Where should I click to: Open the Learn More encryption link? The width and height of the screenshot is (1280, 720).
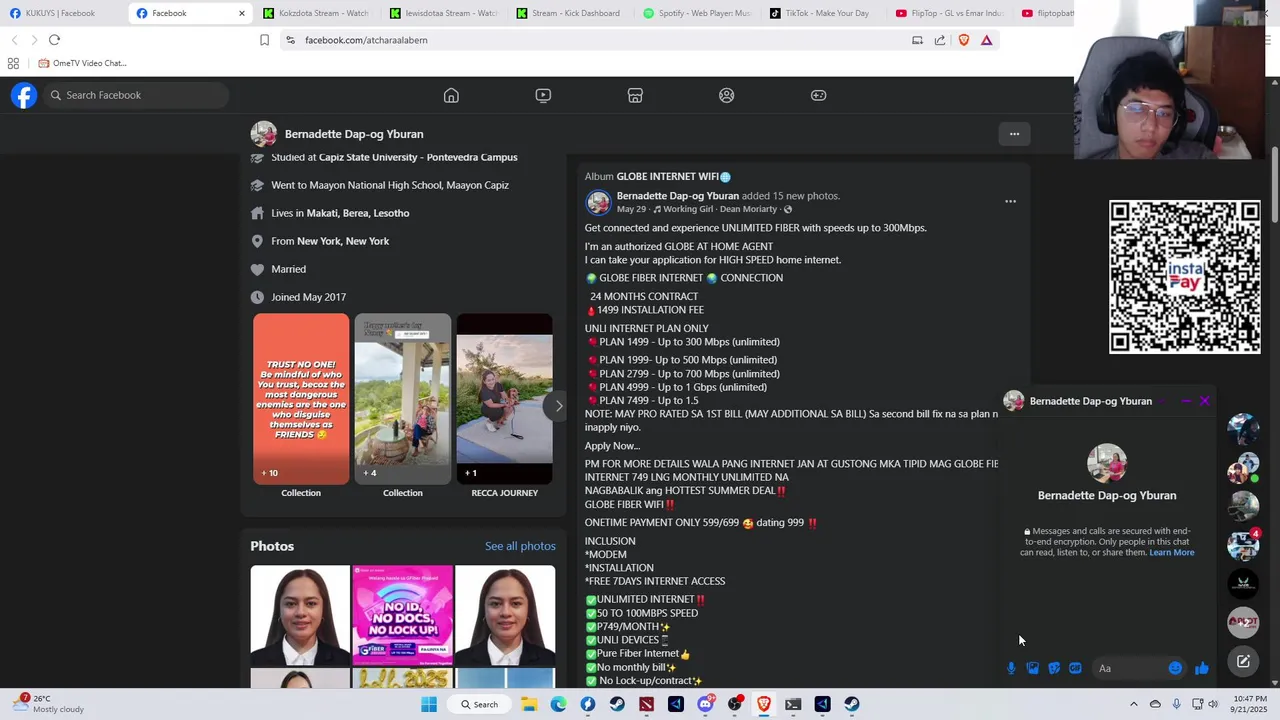pyautogui.click(x=1171, y=552)
